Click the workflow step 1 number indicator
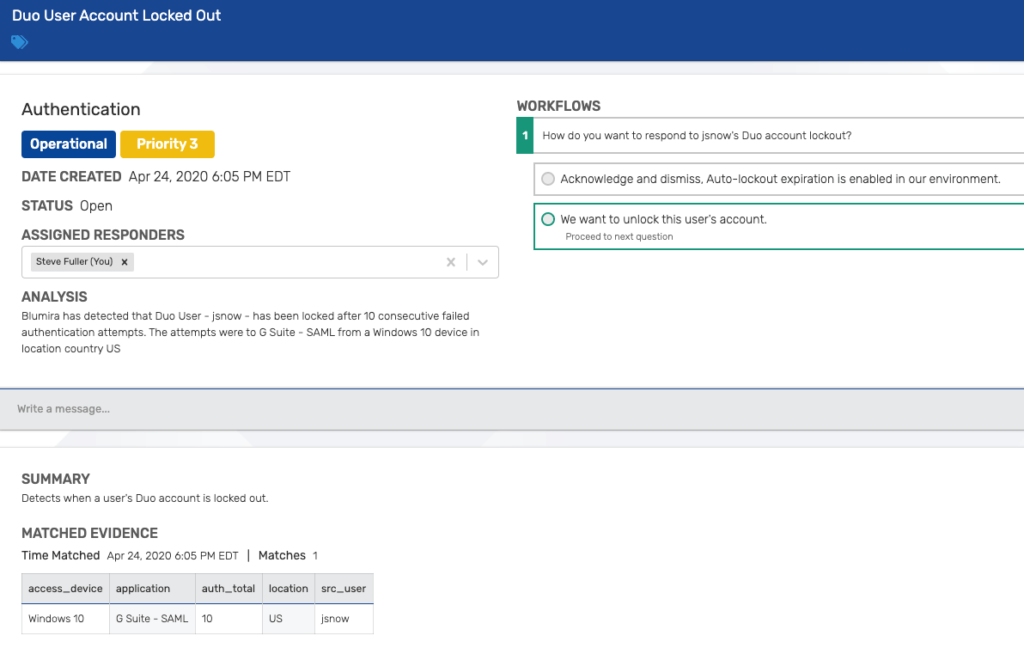The width and height of the screenshot is (1024, 648). tap(525, 135)
